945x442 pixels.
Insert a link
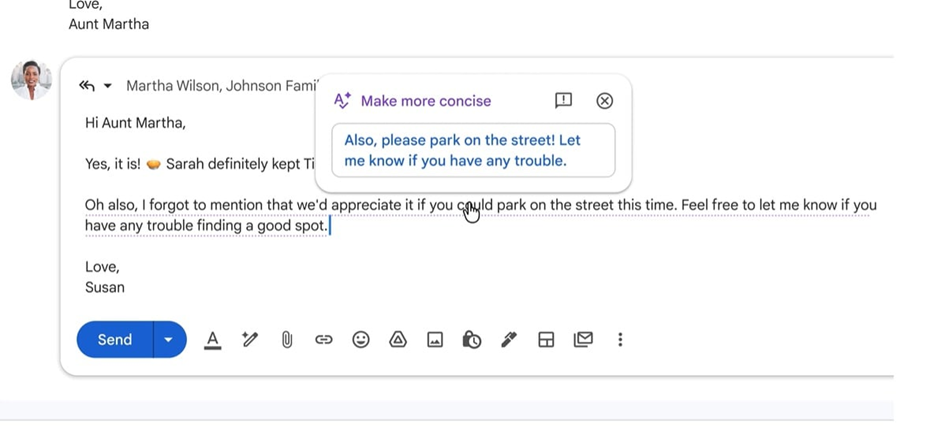[324, 340]
